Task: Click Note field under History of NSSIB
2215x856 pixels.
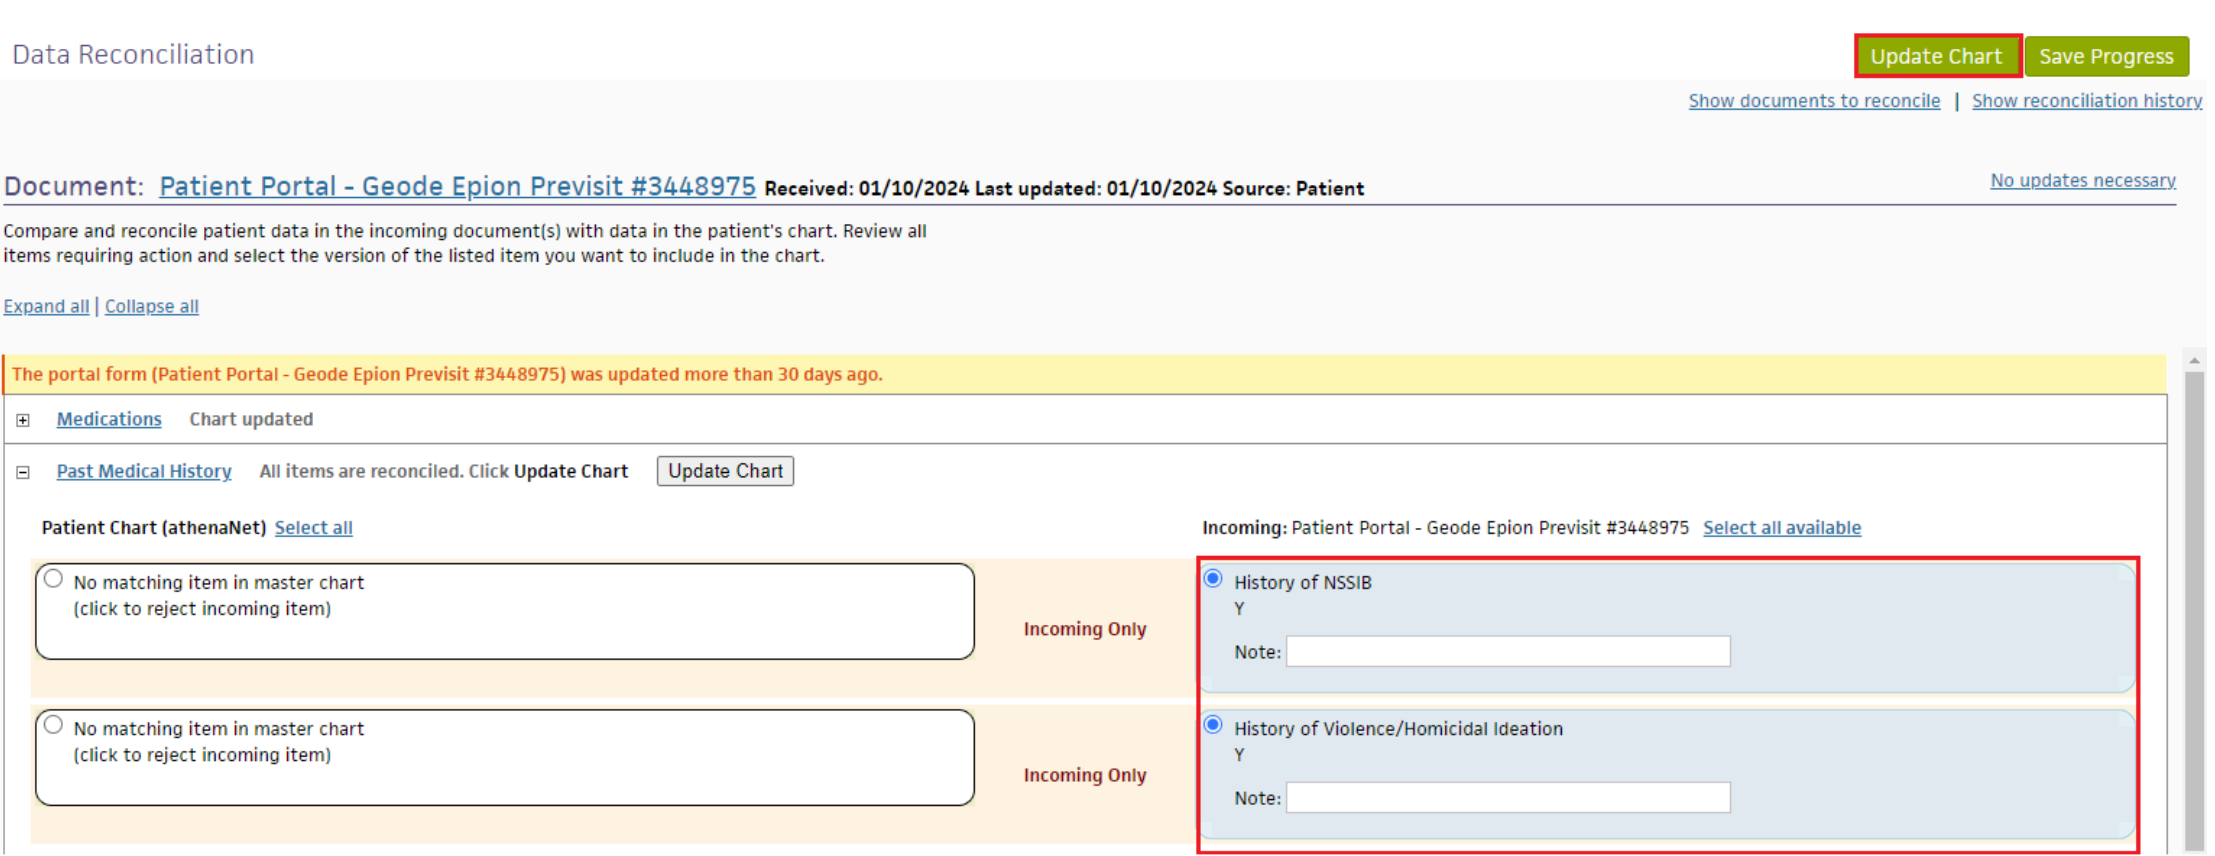Action: pos(1508,651)
